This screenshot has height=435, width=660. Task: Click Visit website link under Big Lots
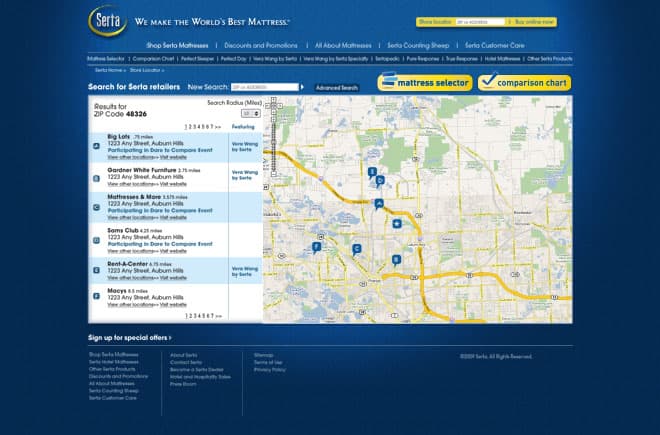(173, 157)
